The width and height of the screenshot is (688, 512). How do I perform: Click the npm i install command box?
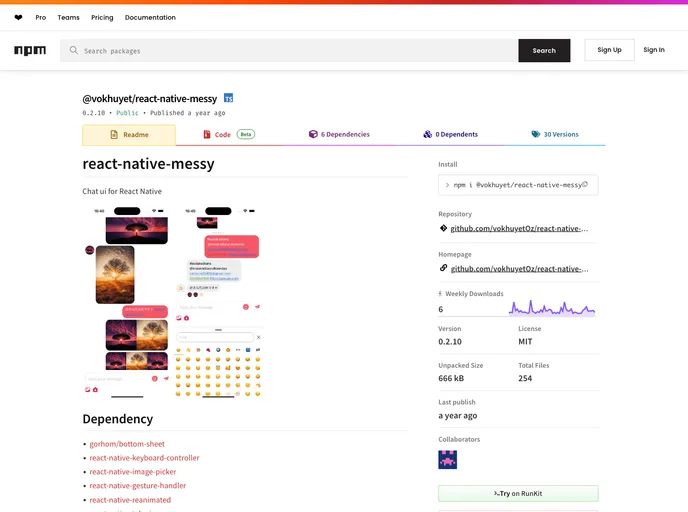(518, 185)
